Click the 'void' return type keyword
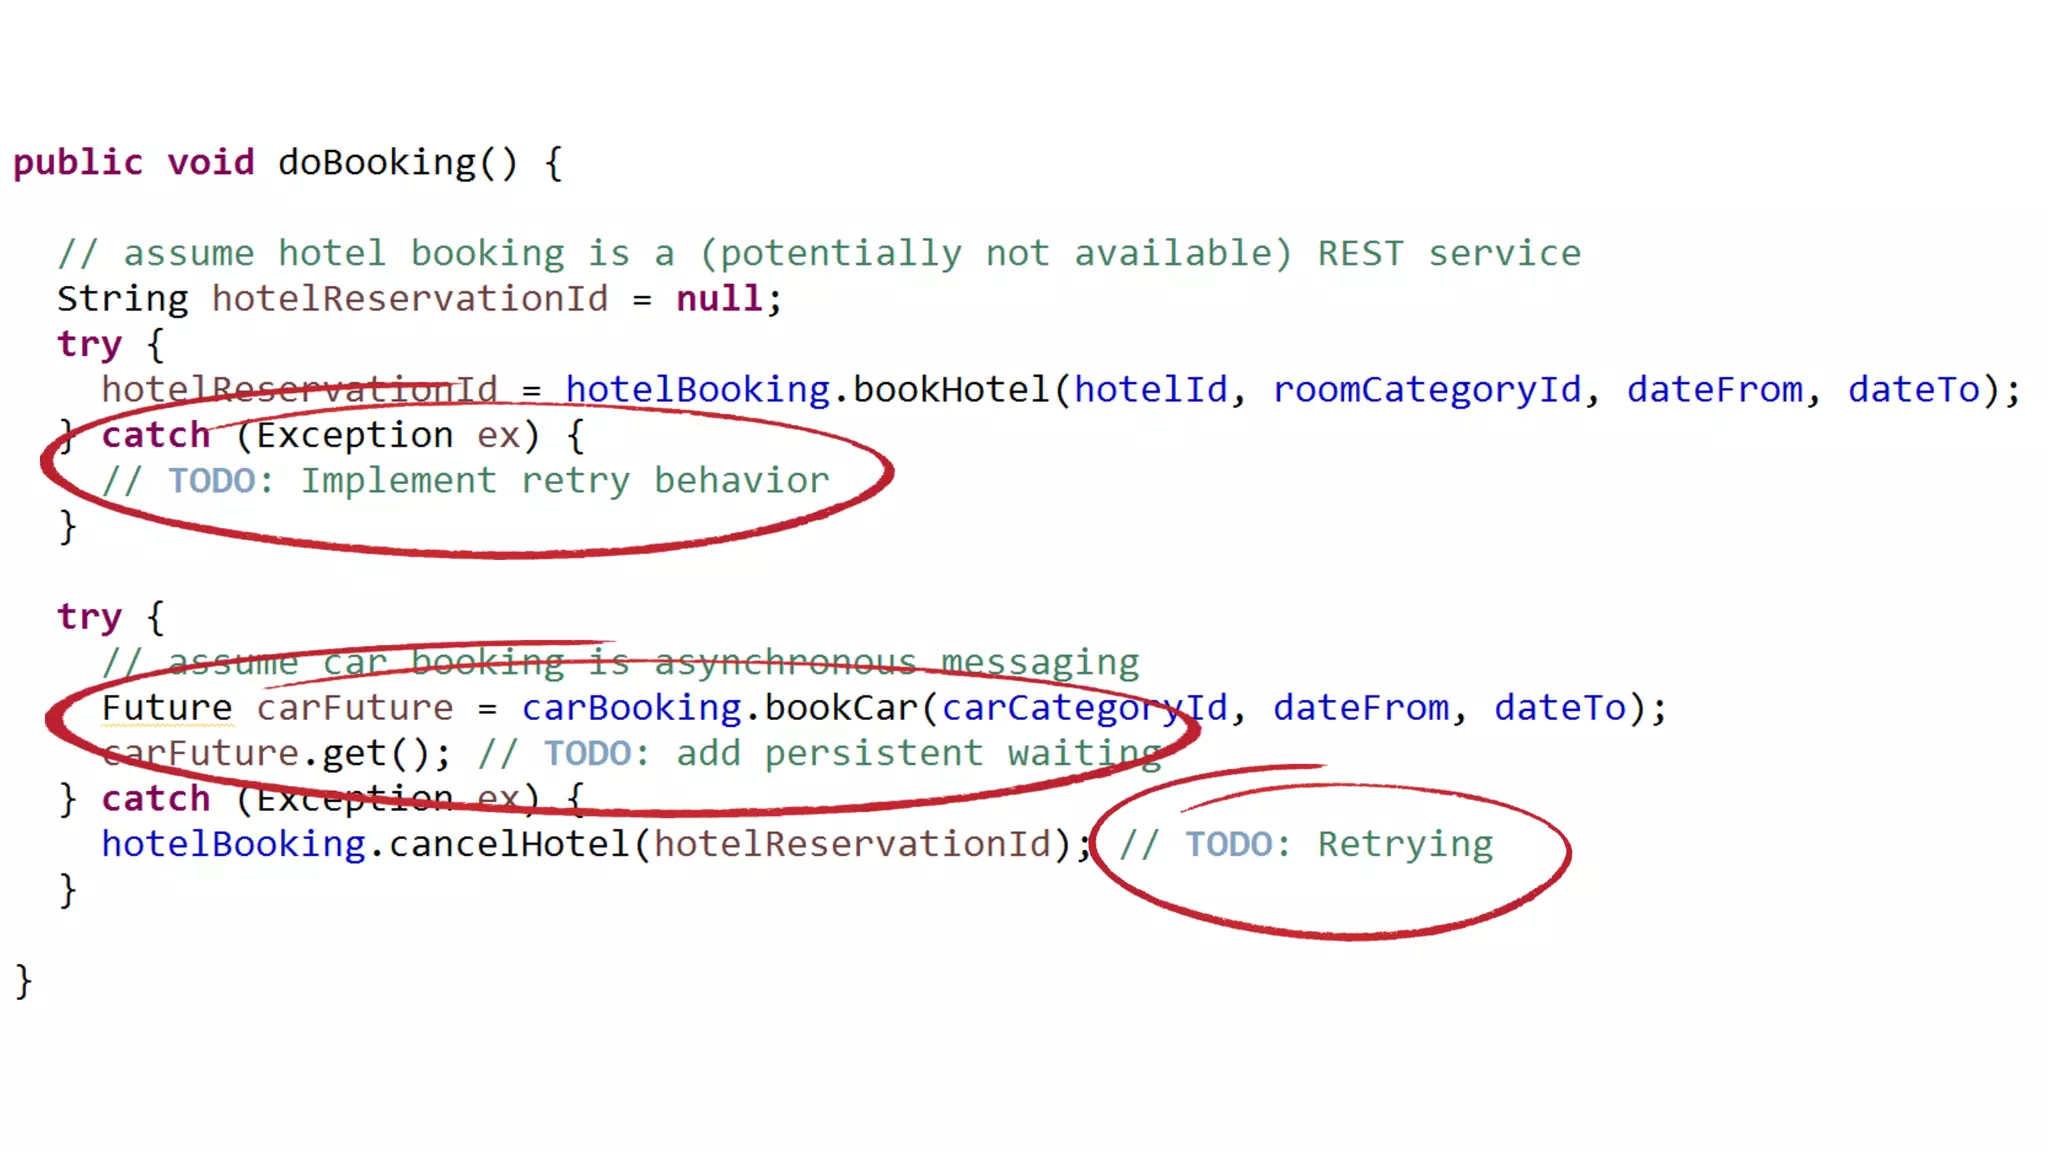This screenshot has width=2048, height=1152. click(211, 162)
